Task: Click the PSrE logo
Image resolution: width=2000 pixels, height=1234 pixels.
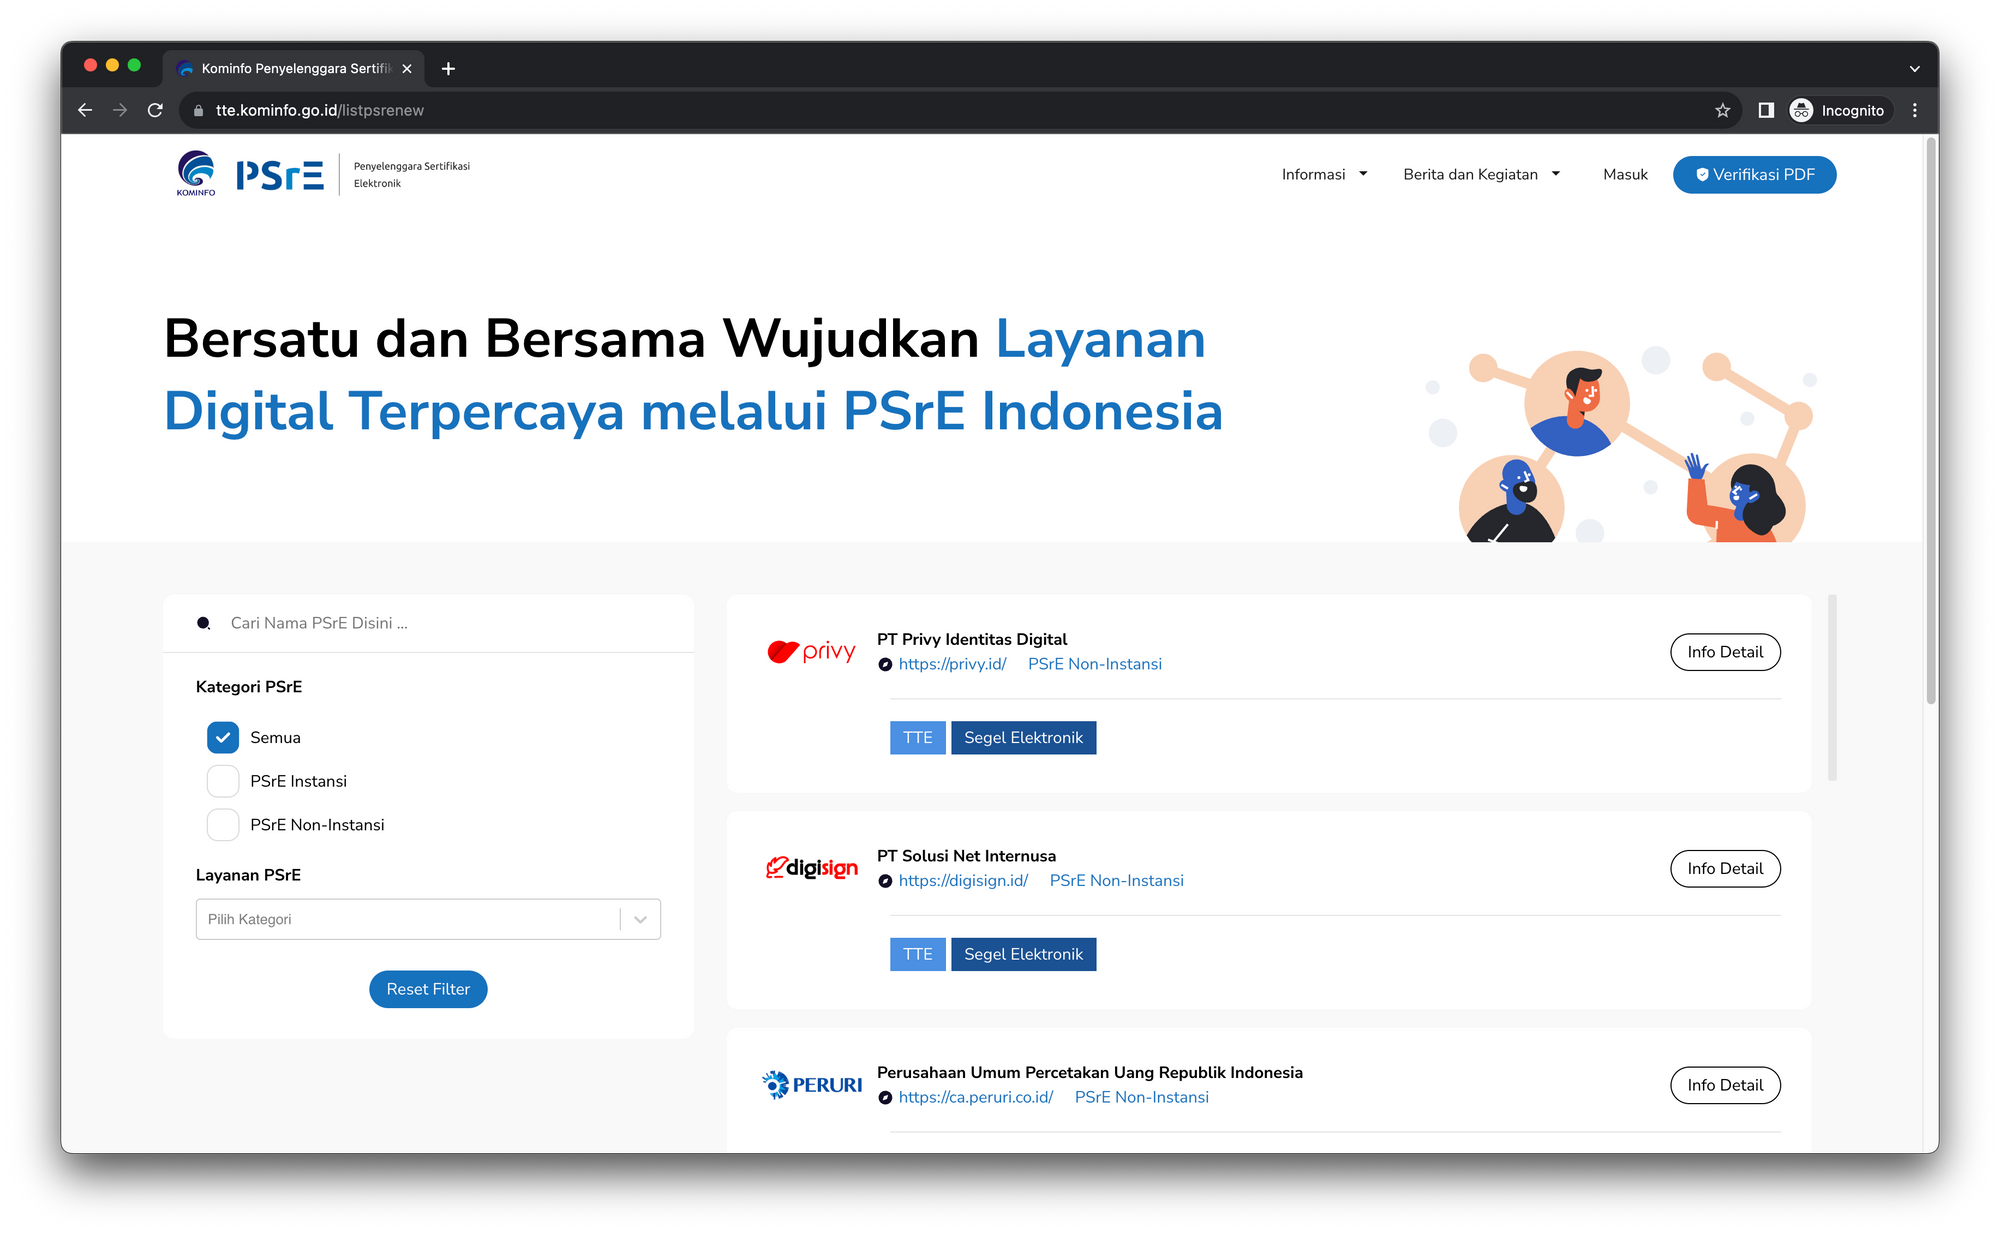Action: (279, 175)
